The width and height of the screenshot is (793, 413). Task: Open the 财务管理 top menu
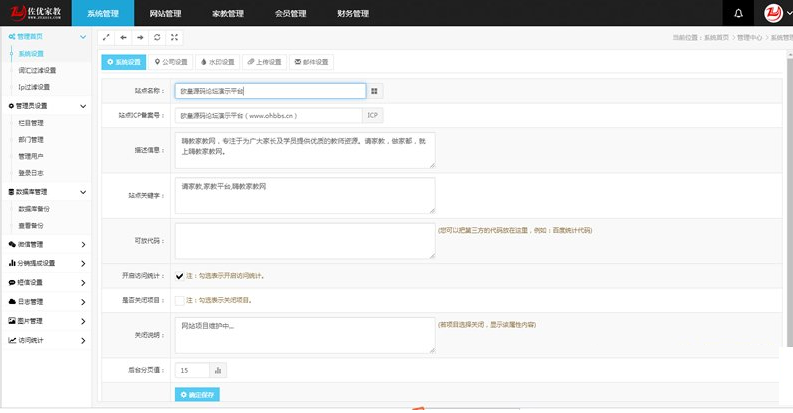tap(353, 13)
